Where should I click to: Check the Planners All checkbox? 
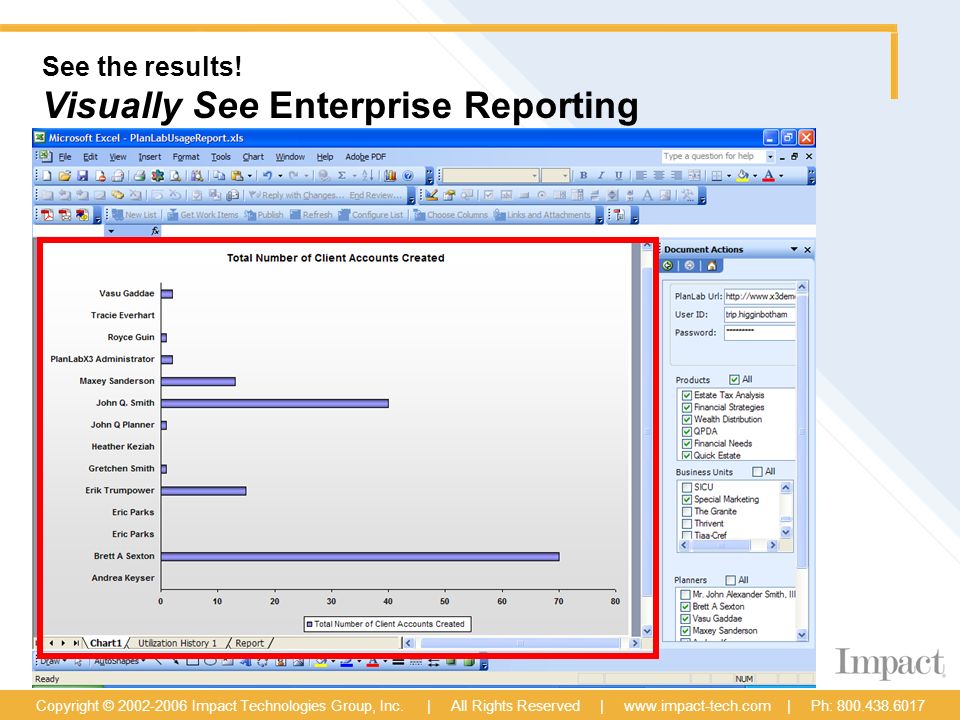(x=730, y=580)
